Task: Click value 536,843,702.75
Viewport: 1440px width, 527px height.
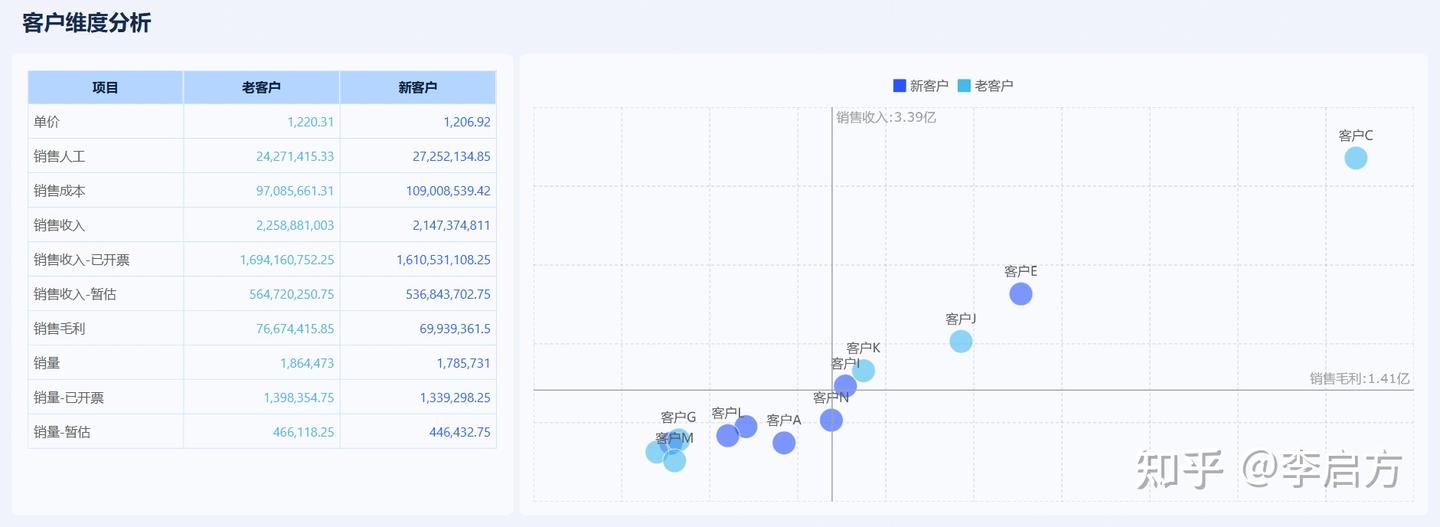Action: [x=448, y=295]
